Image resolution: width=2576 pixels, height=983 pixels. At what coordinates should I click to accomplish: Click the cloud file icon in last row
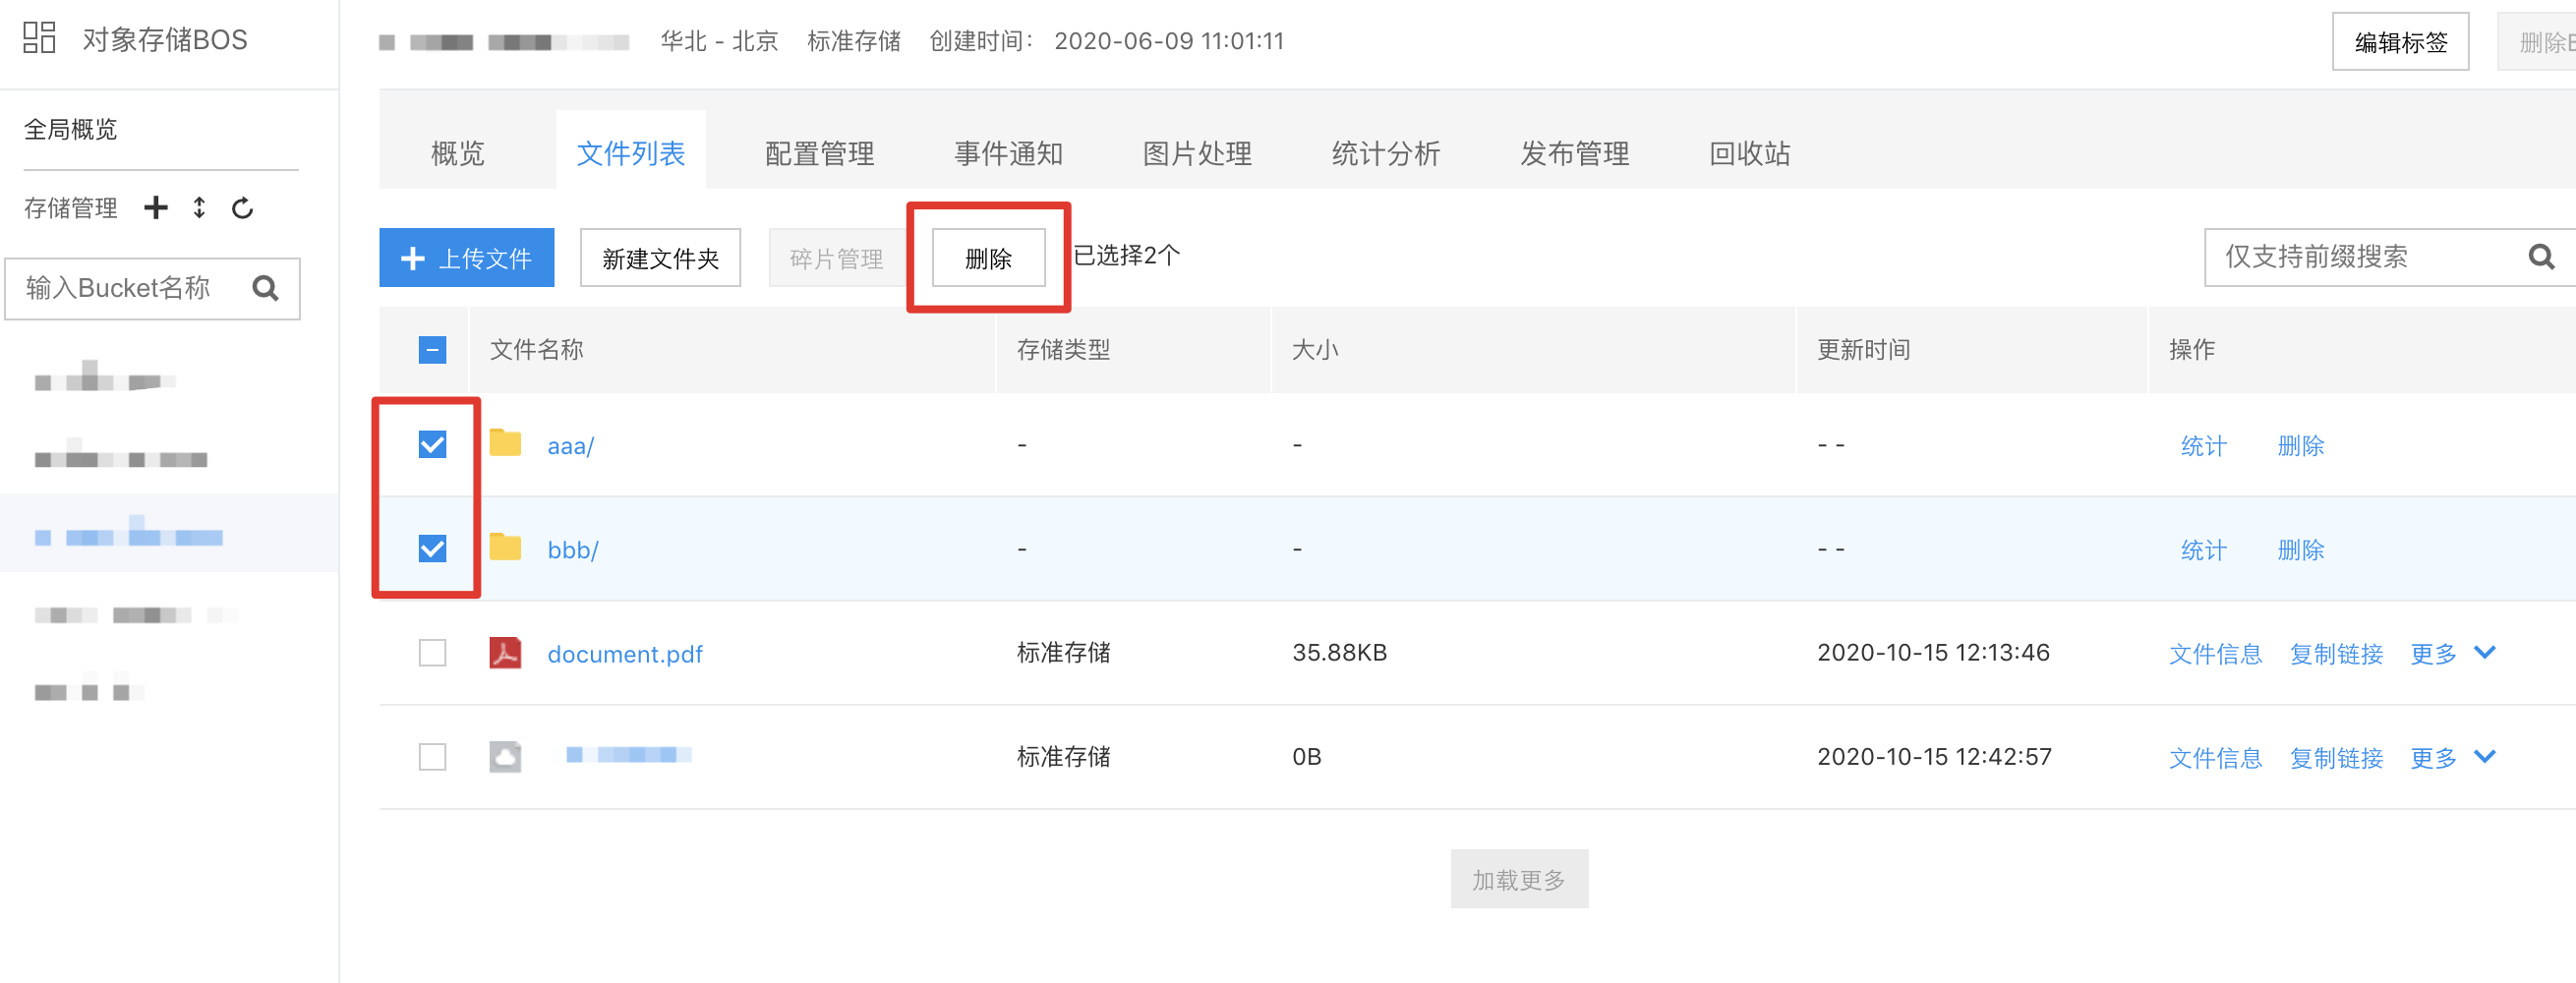(x=505, y=756)
